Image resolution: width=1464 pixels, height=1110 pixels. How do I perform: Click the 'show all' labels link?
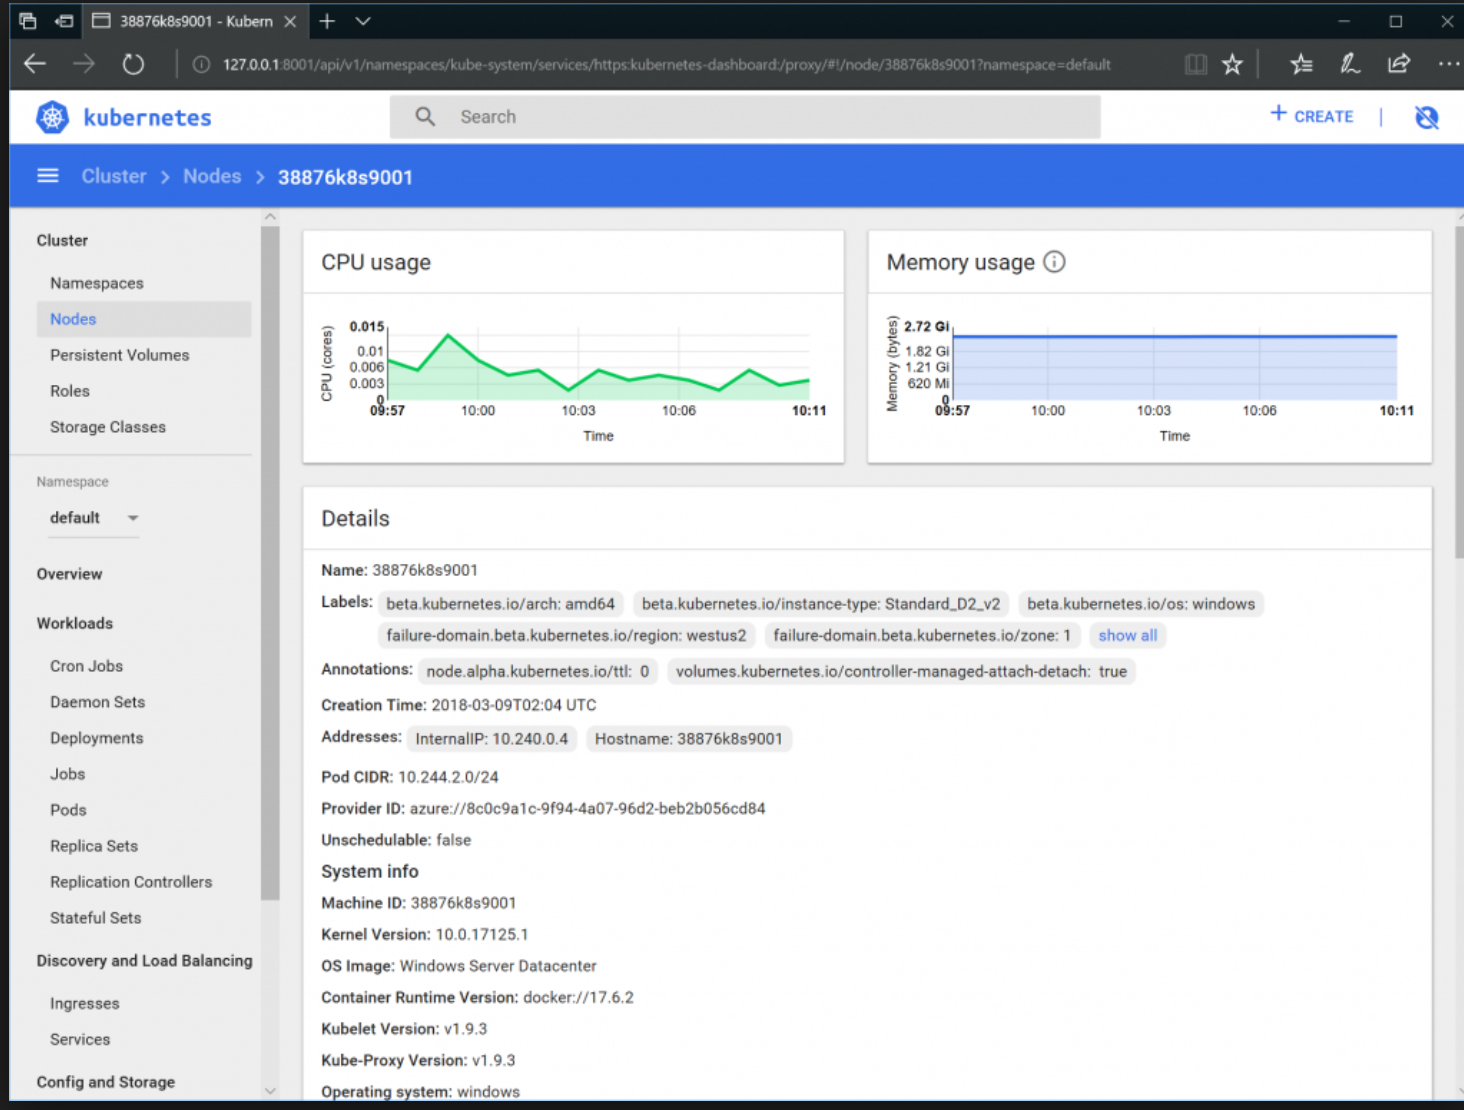[x=1127, y=636]
